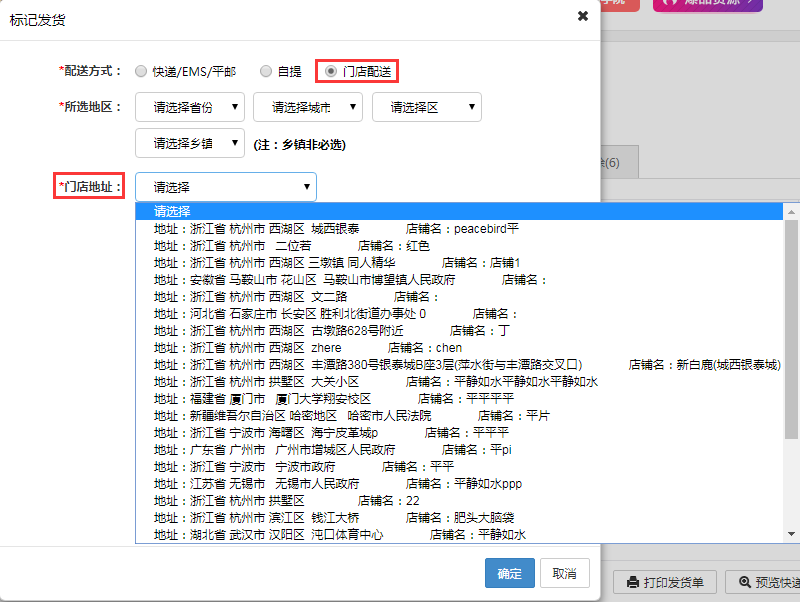Select the 门店配送 radio button

point(331,71)
